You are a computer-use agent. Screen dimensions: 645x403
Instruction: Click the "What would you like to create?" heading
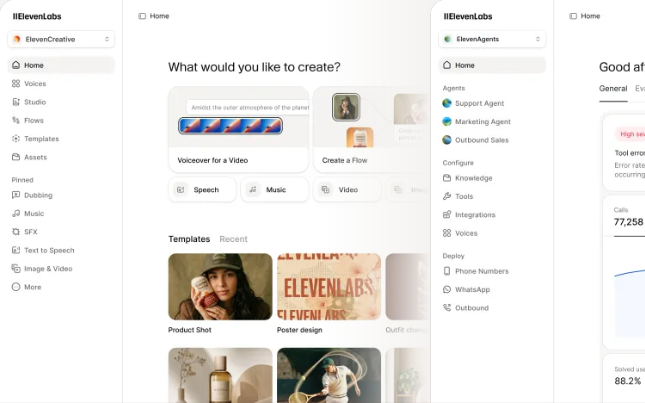pos(254,67)
